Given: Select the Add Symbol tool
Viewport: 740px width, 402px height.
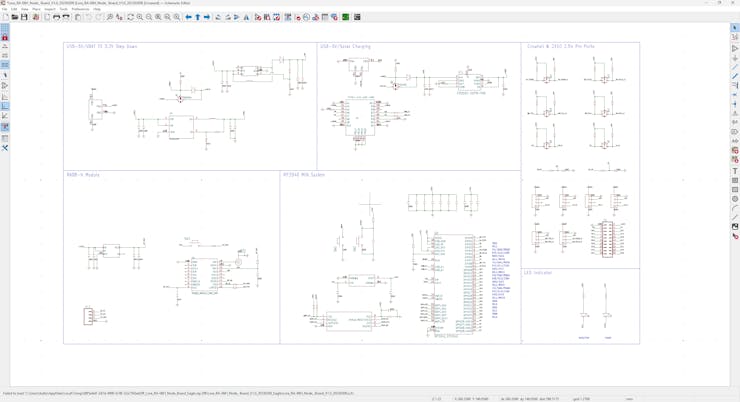Looking at the screenshot, I should 735,48.
